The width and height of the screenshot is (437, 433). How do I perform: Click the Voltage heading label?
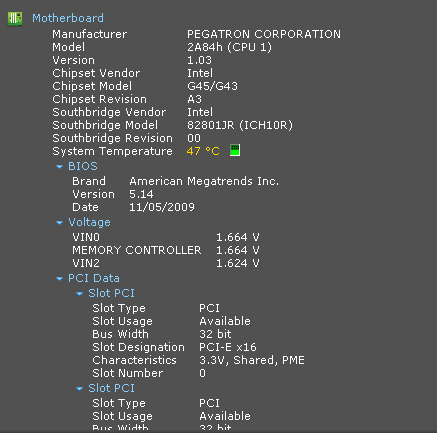89,222
